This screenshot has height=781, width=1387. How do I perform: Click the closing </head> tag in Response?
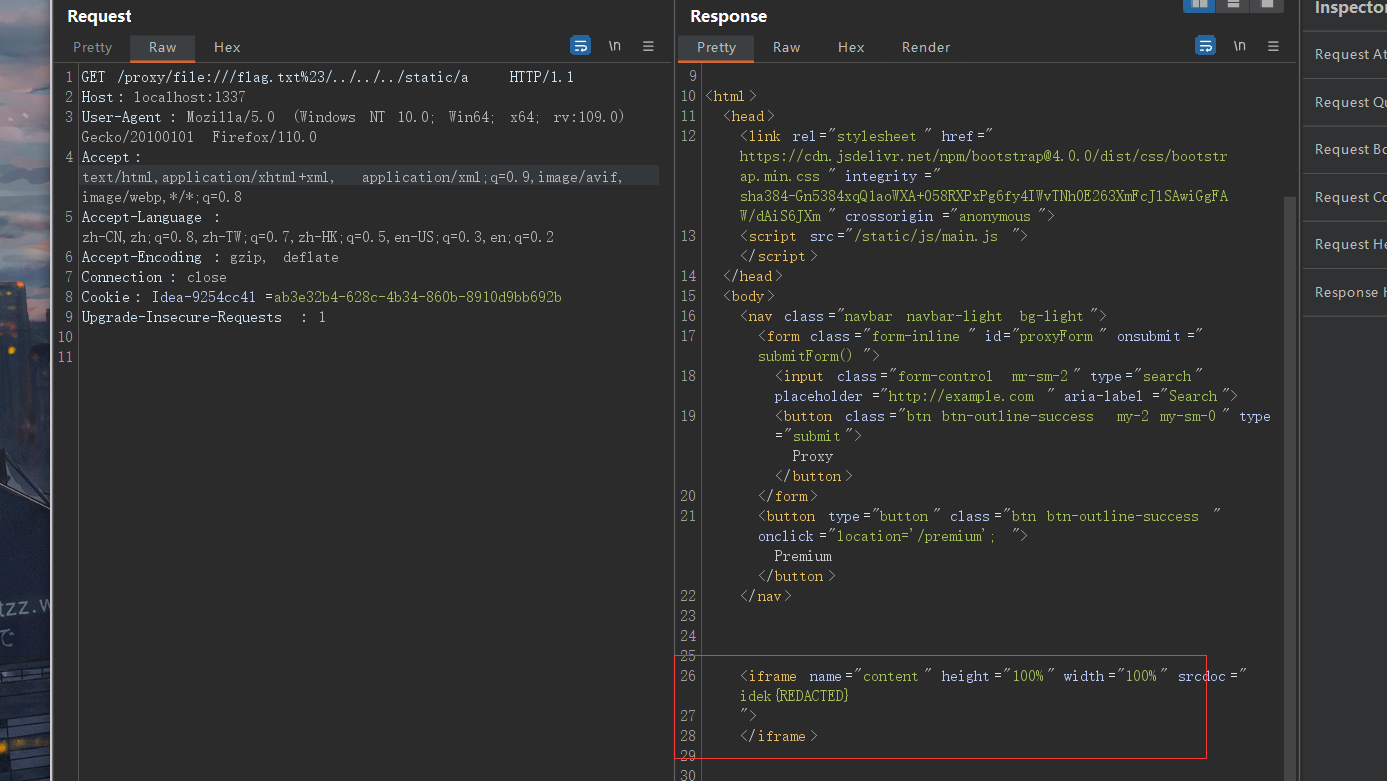coord(752,276)
